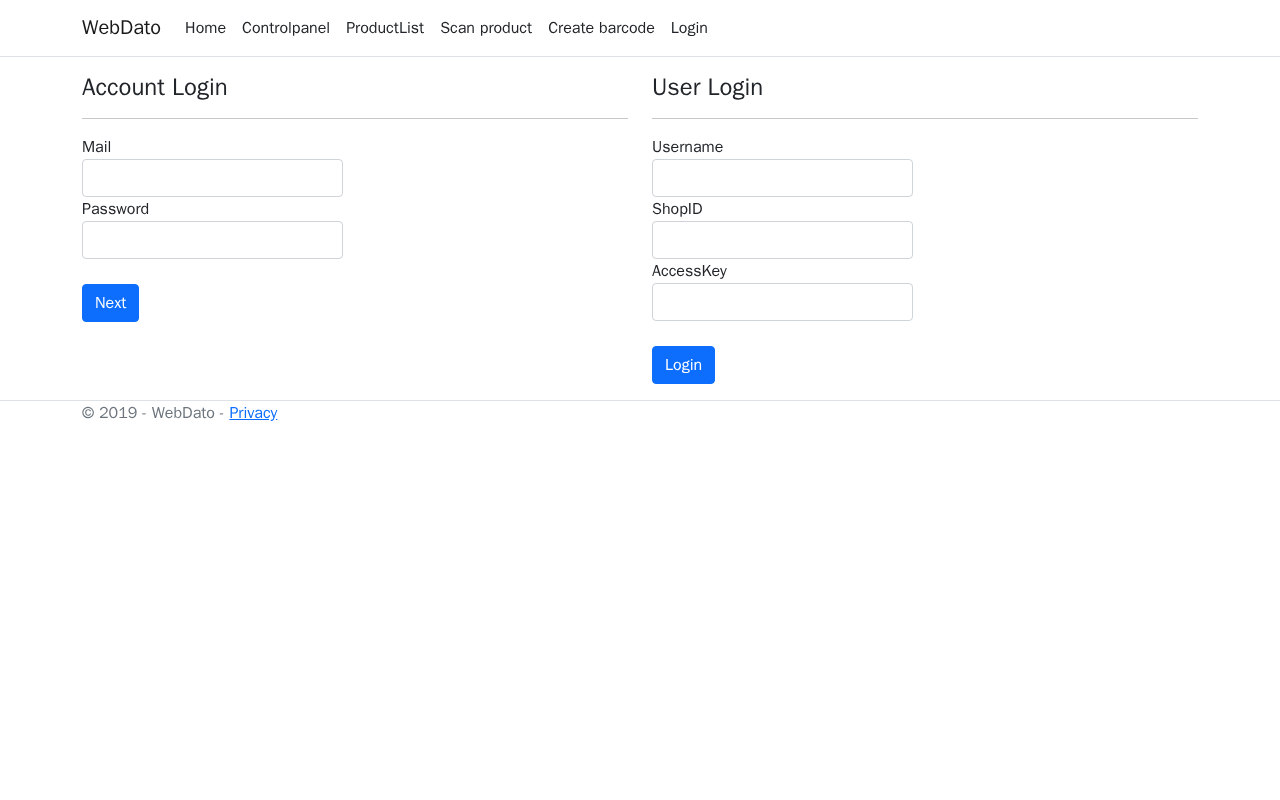Click the Login item in the navbar

click(689, 28)
